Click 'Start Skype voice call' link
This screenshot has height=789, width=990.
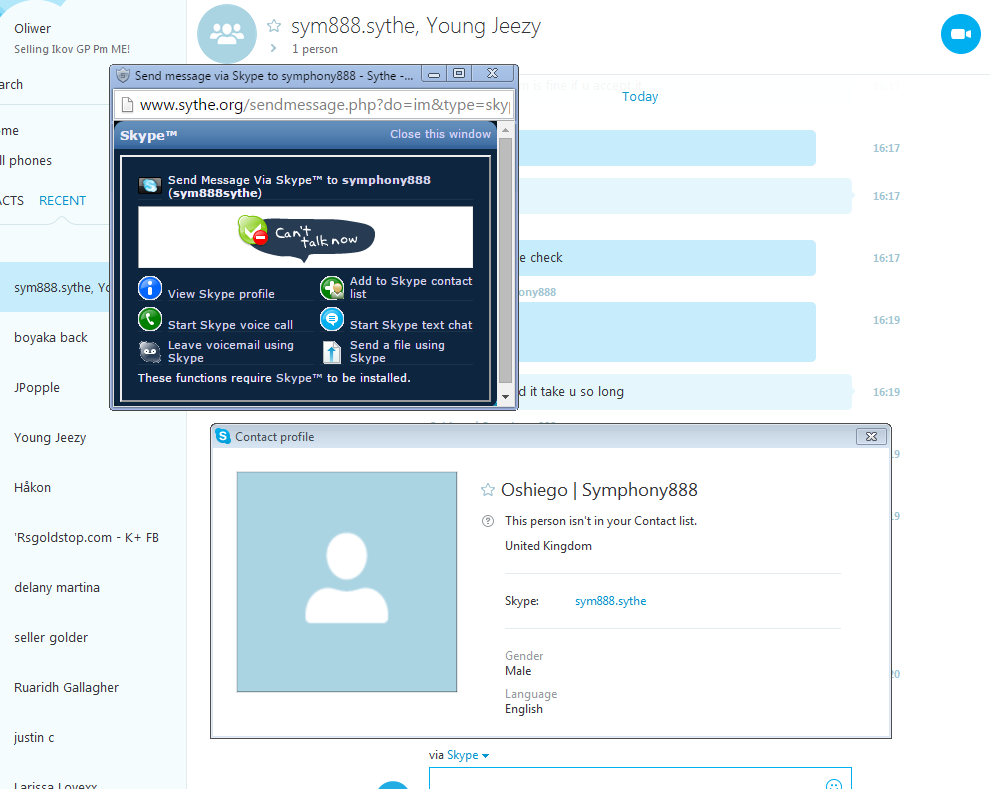click(x=230, y=324)
